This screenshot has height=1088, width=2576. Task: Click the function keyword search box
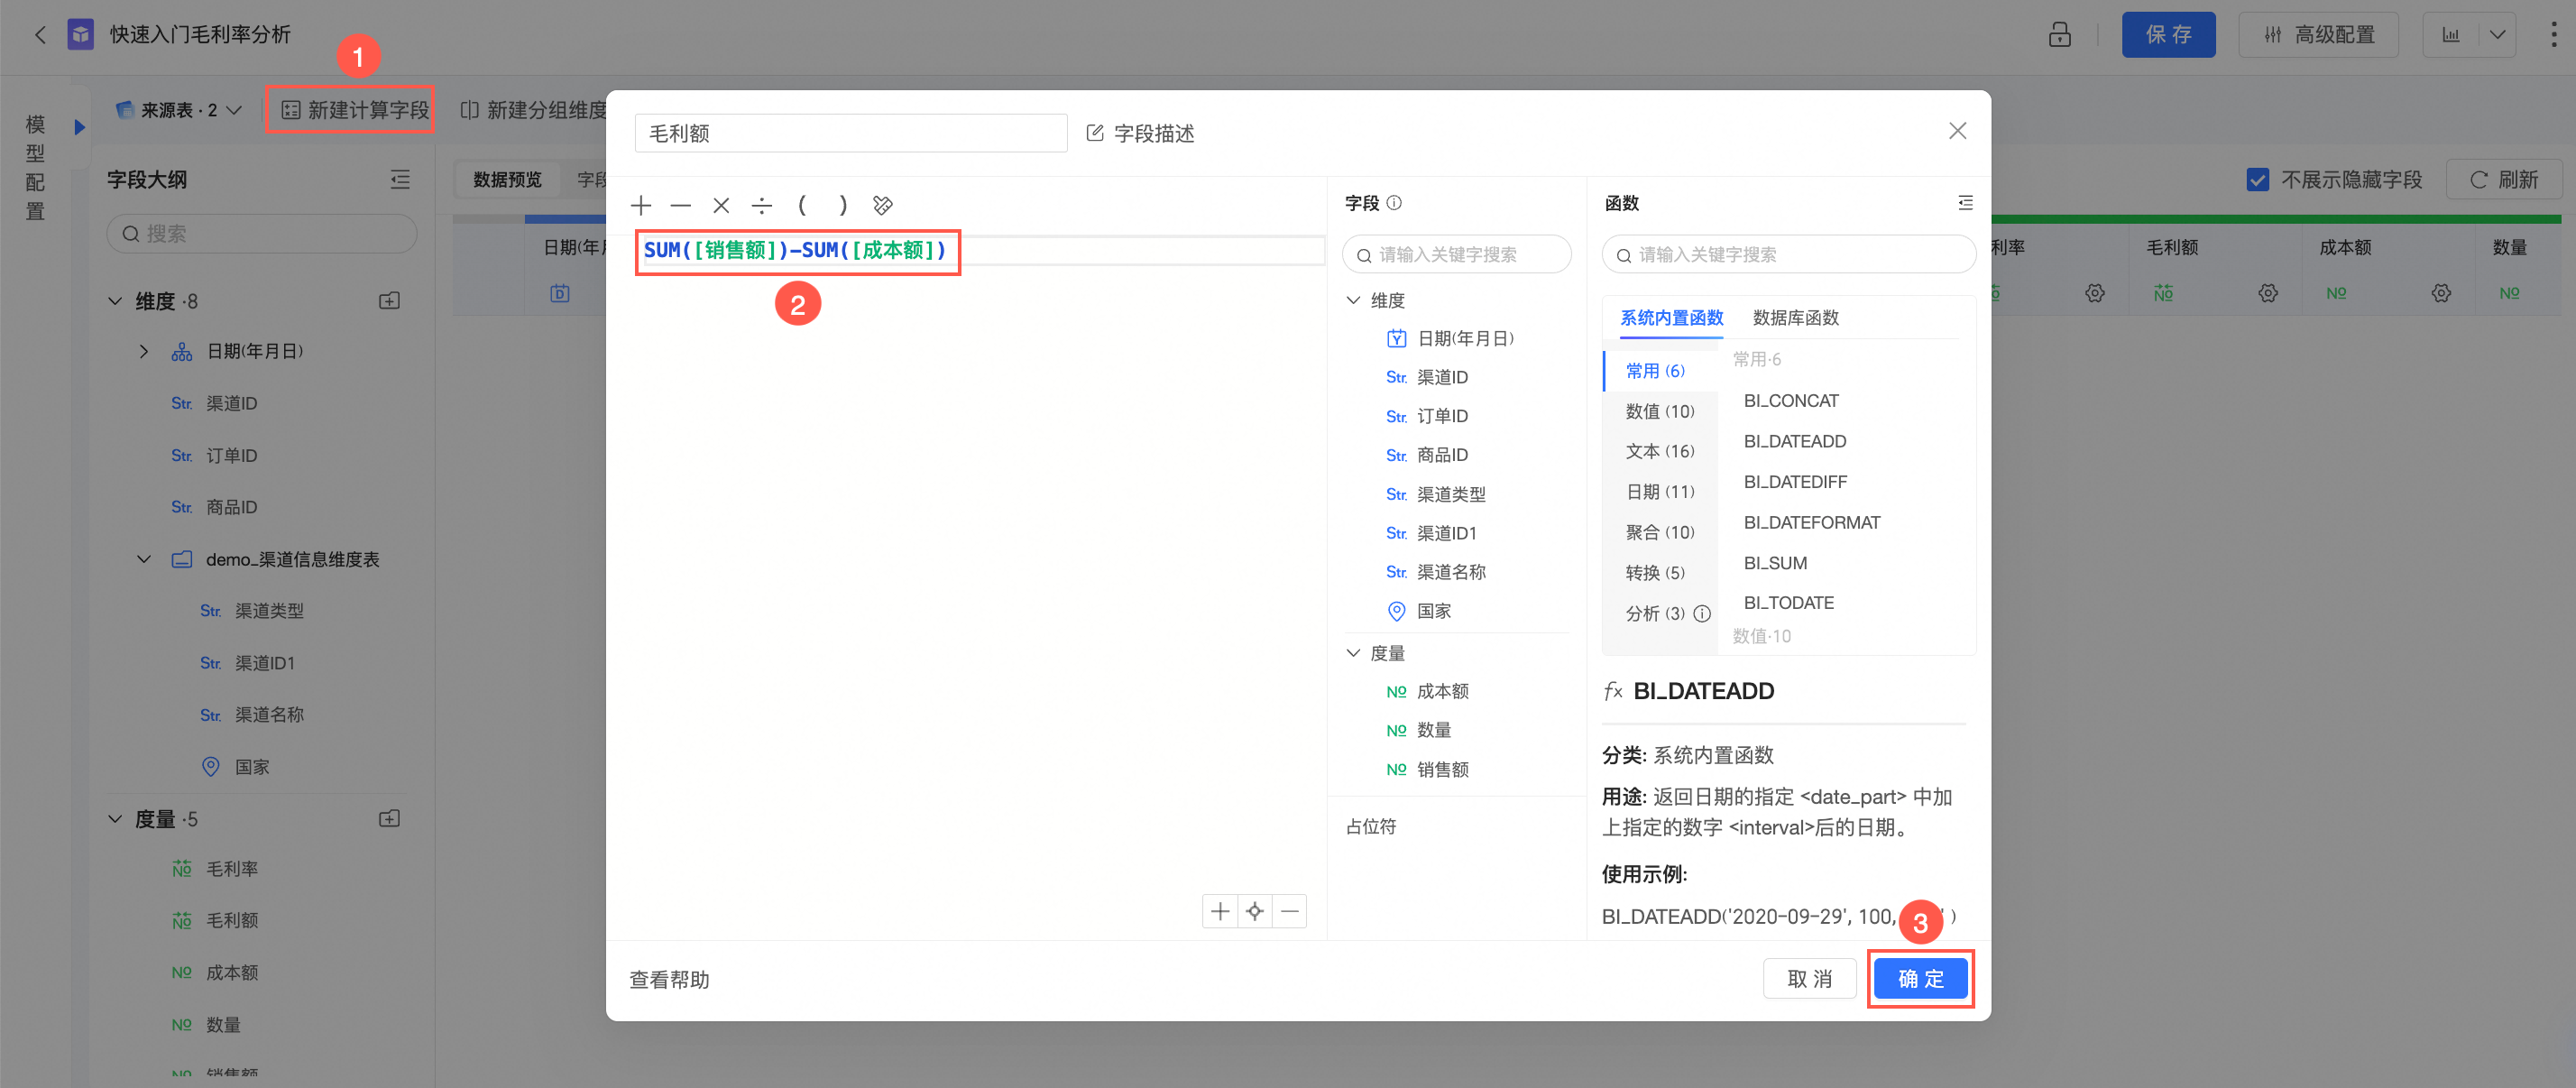click(1789, 255)
